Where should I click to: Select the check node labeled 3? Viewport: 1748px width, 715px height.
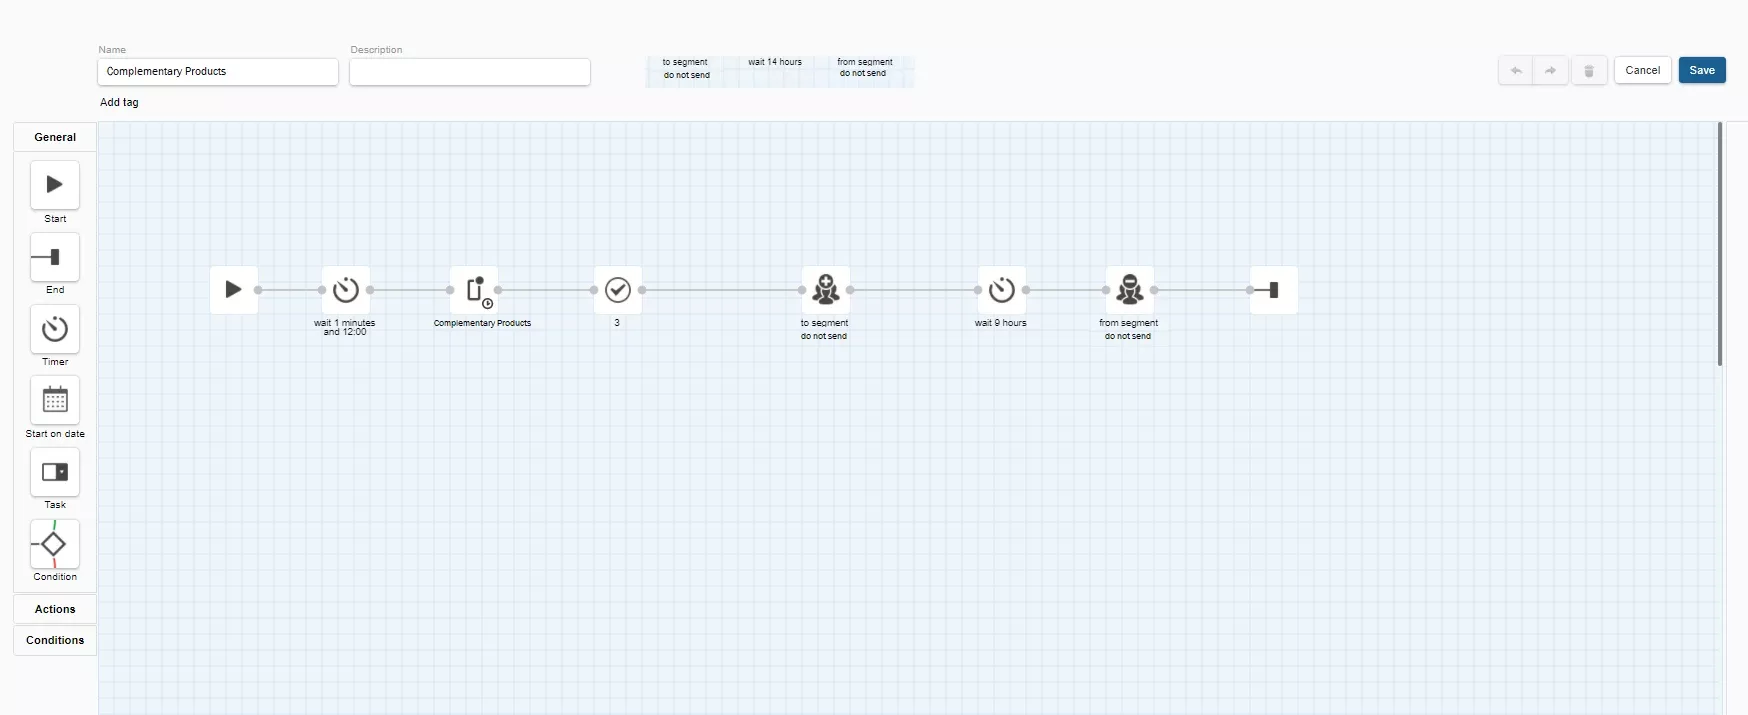pos(618,290)
